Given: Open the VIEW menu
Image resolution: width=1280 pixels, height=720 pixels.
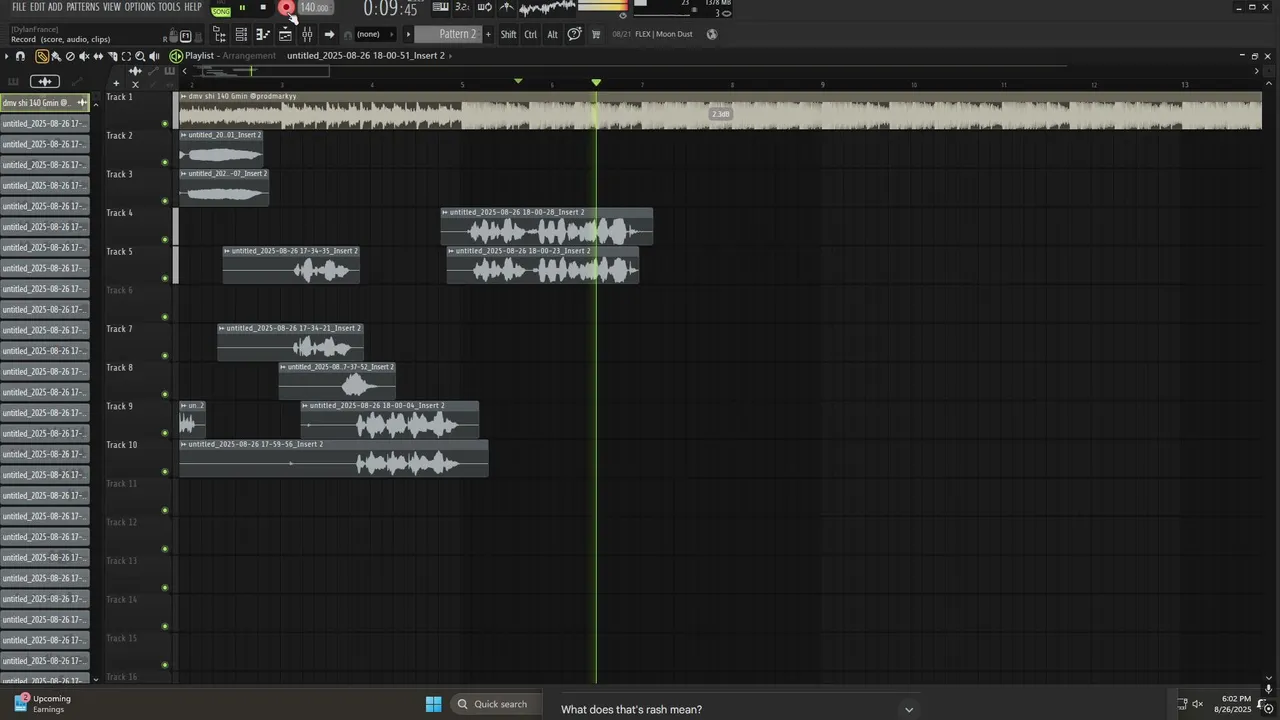Looking at the screenshot, I should point(112,7).
